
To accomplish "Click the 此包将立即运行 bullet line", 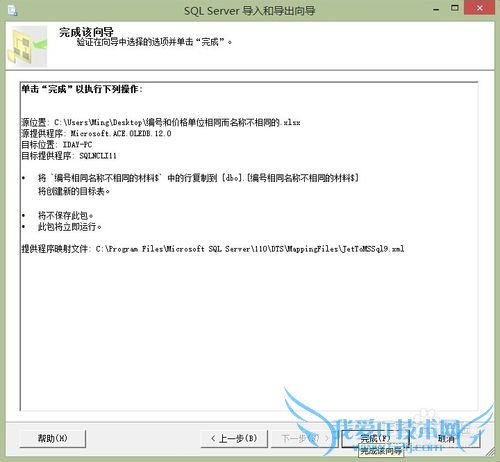I will pos(69,227).
